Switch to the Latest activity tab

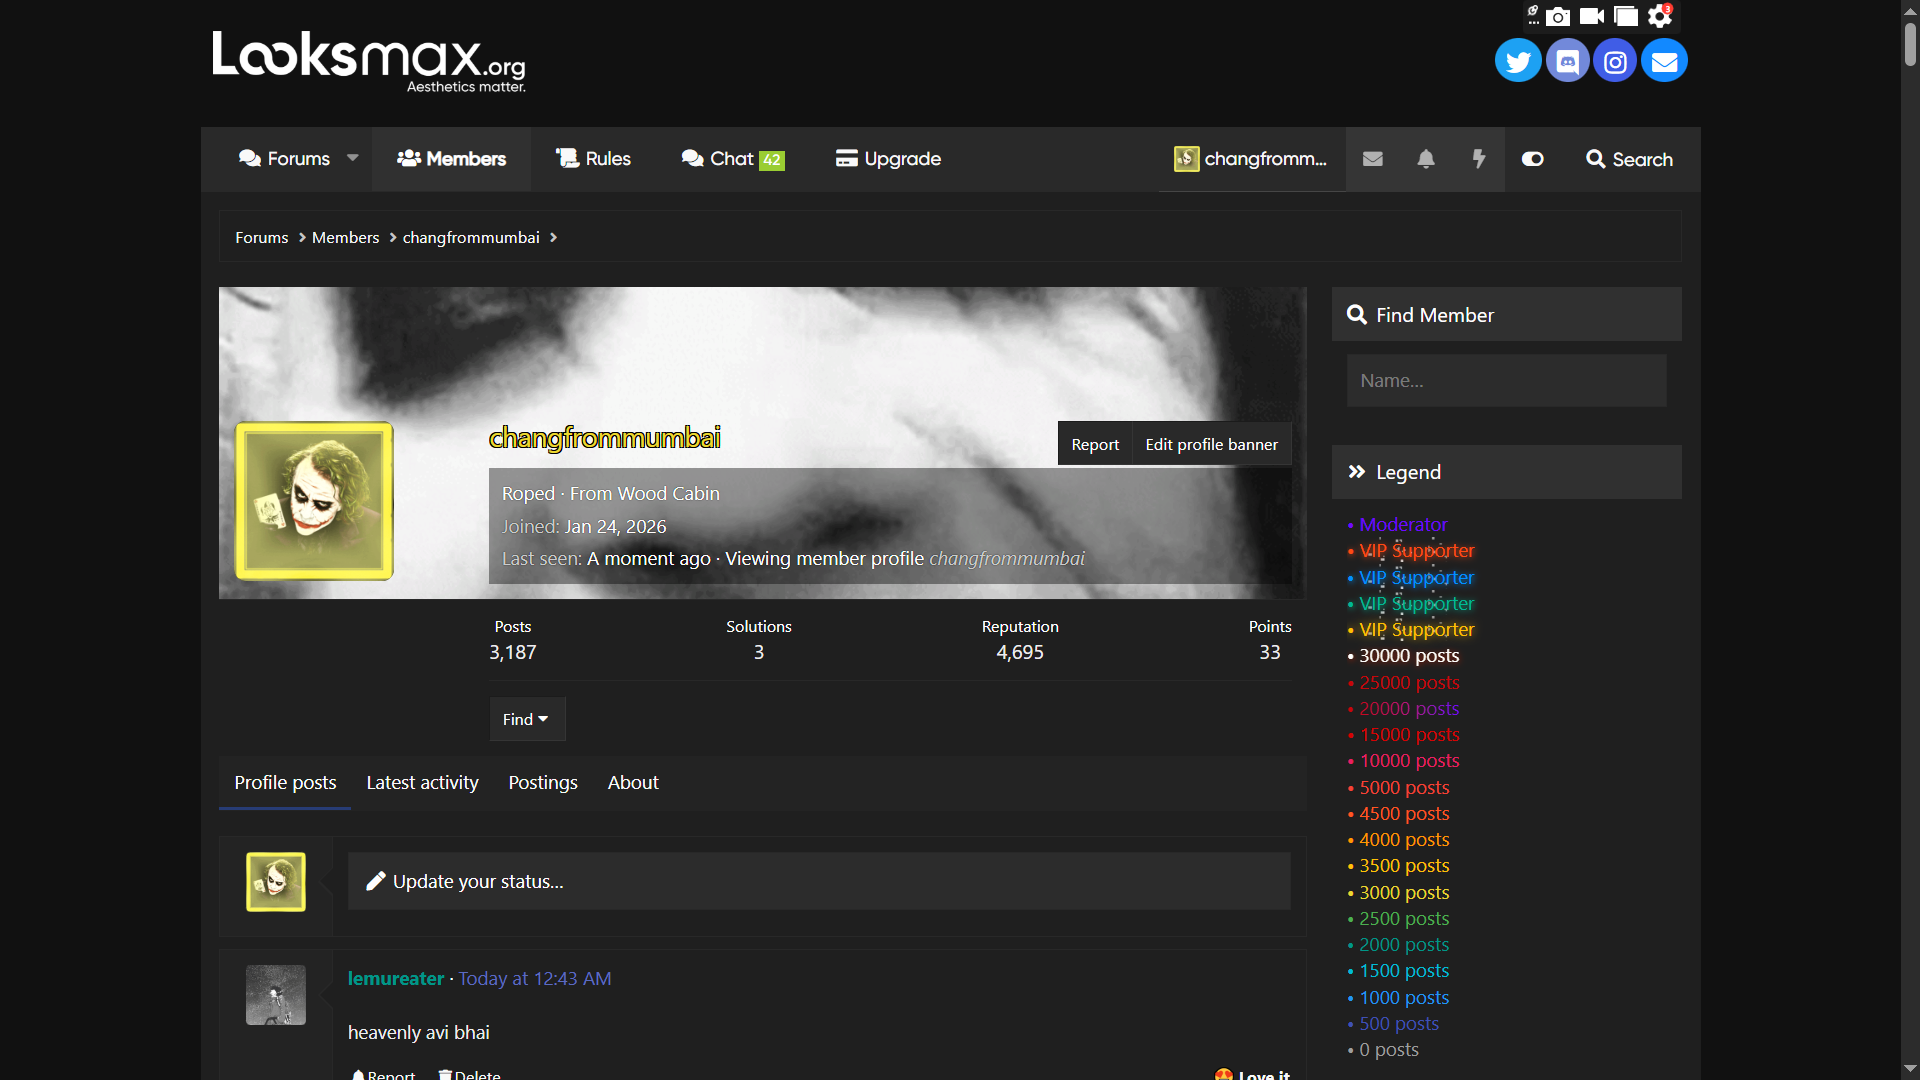pos(422,783)
